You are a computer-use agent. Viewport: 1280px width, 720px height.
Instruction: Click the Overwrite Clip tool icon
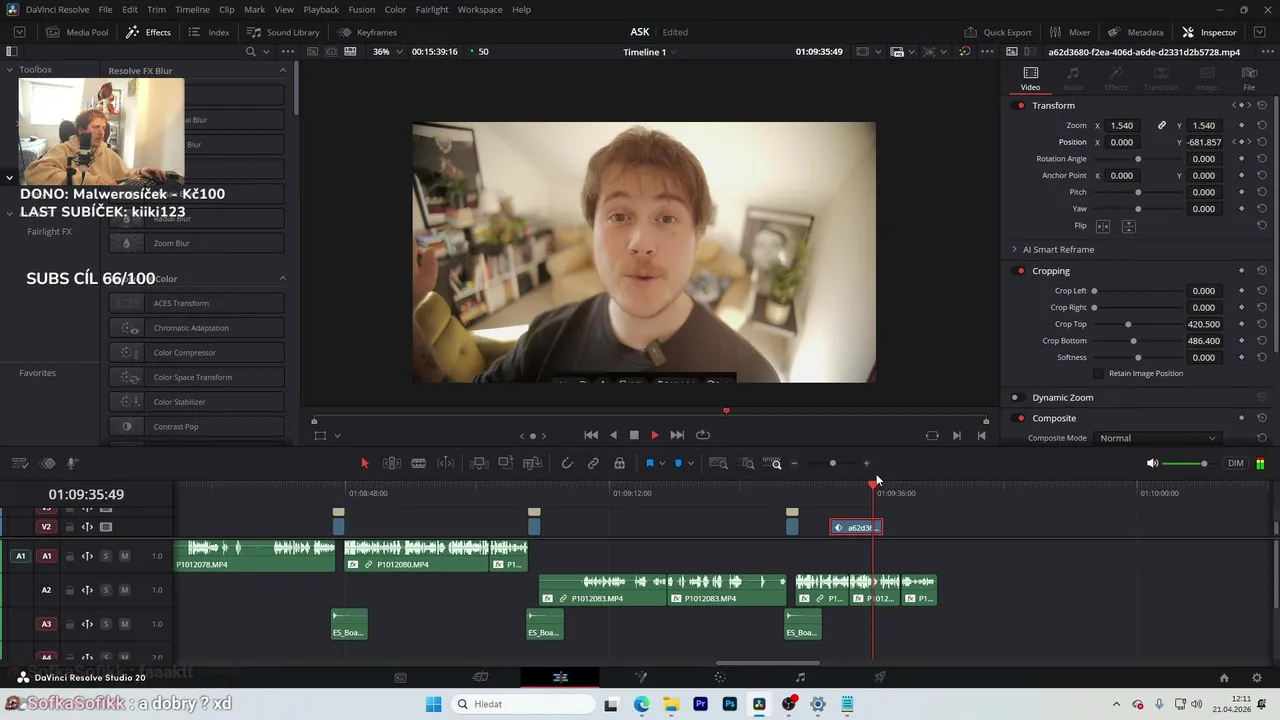(x=506, y=463)
